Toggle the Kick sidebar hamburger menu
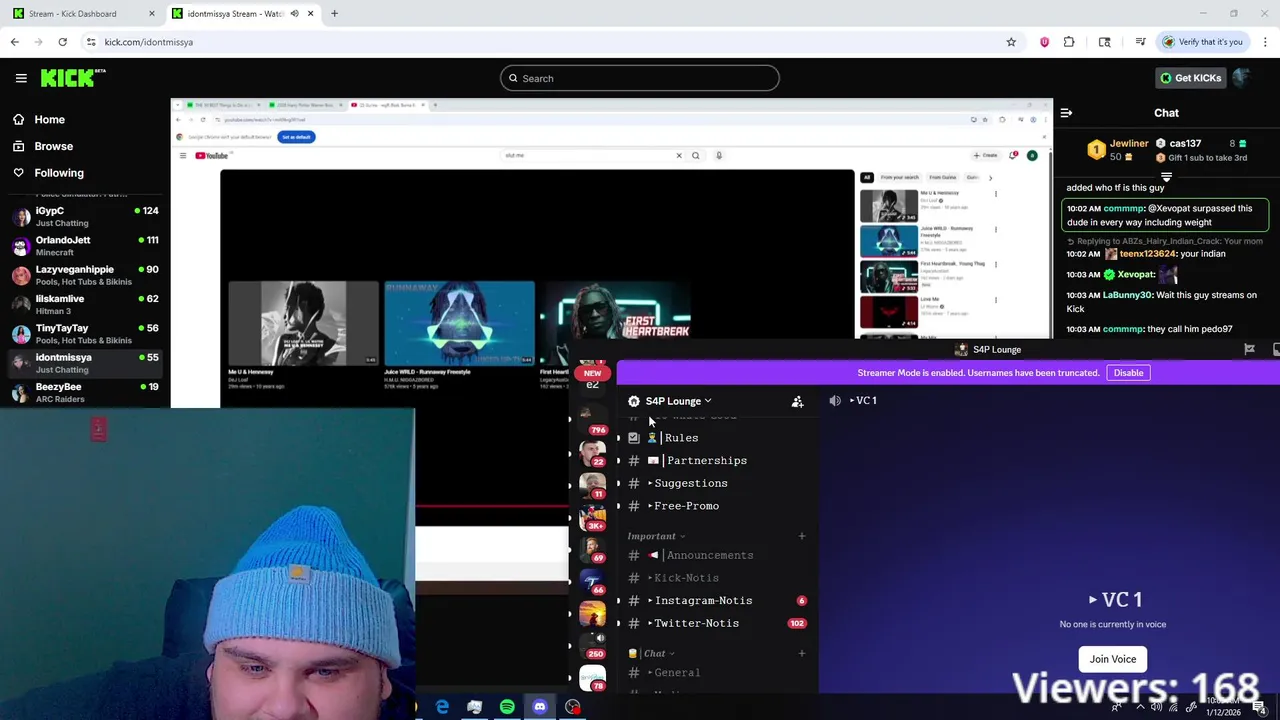The width and height of the screenshot is (1280, 720). (21, 78)
